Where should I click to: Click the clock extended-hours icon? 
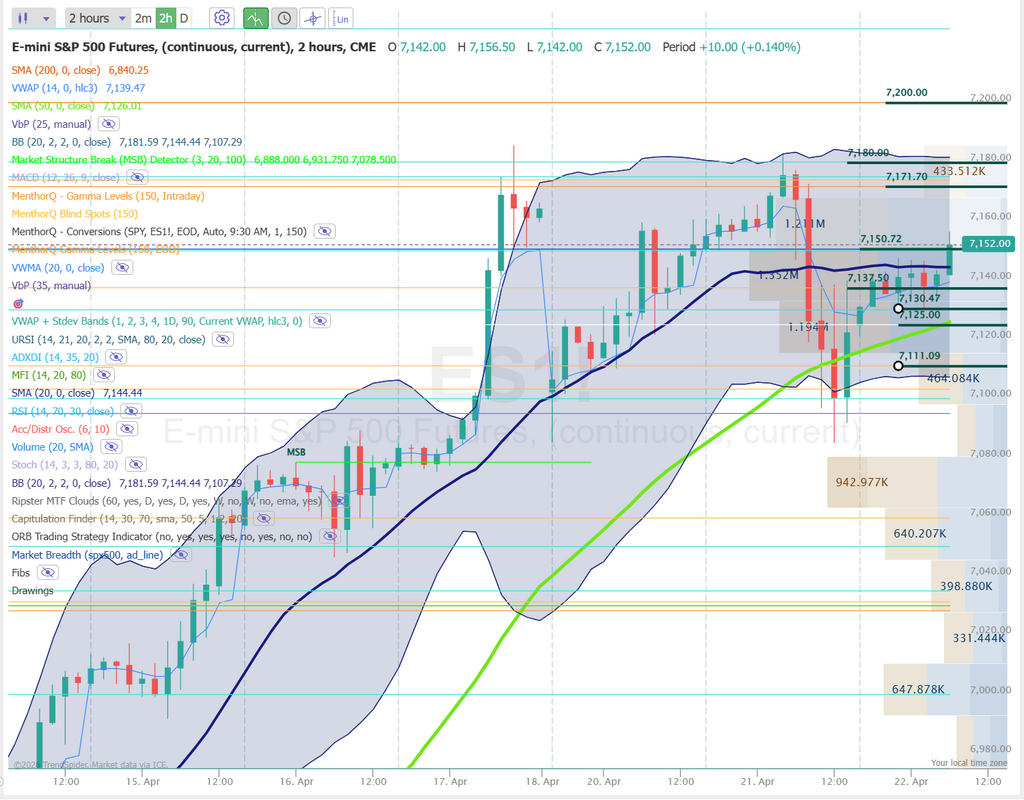pos(285,18)
